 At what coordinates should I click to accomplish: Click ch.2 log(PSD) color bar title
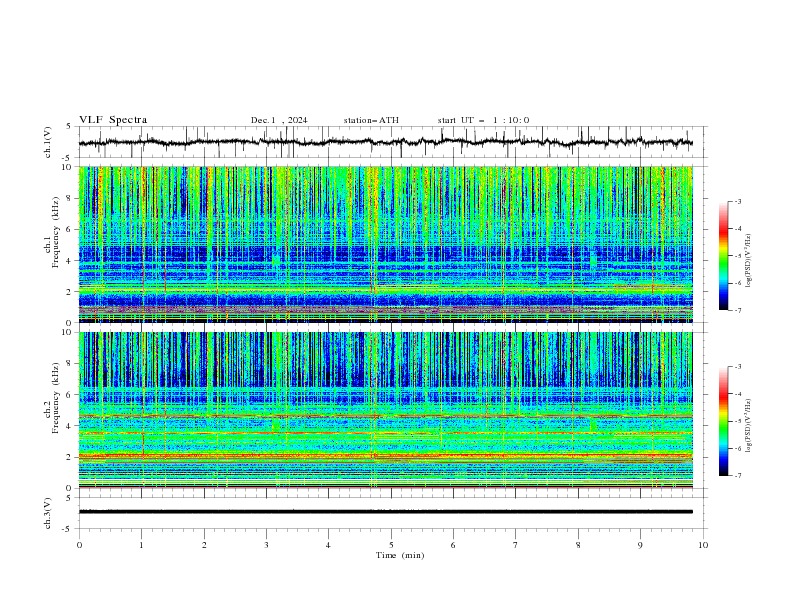[x=749, y=425]
